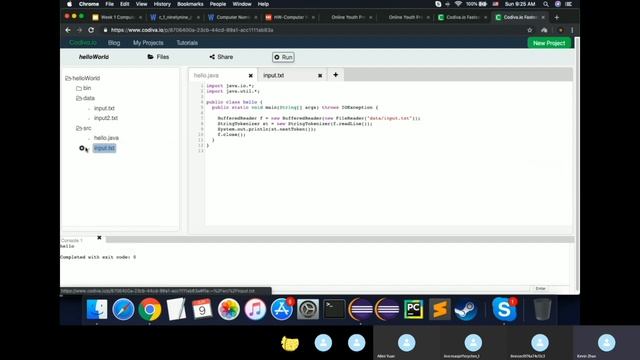The image size is (640, 360).
Task: Open iTunes from the dock
Action: (255, 309)
